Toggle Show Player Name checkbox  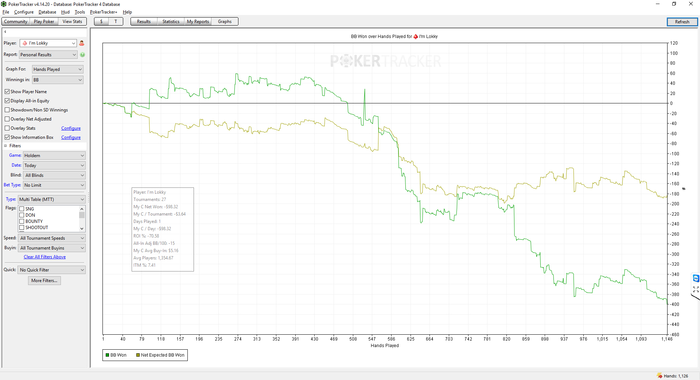[x=7, y=92]
